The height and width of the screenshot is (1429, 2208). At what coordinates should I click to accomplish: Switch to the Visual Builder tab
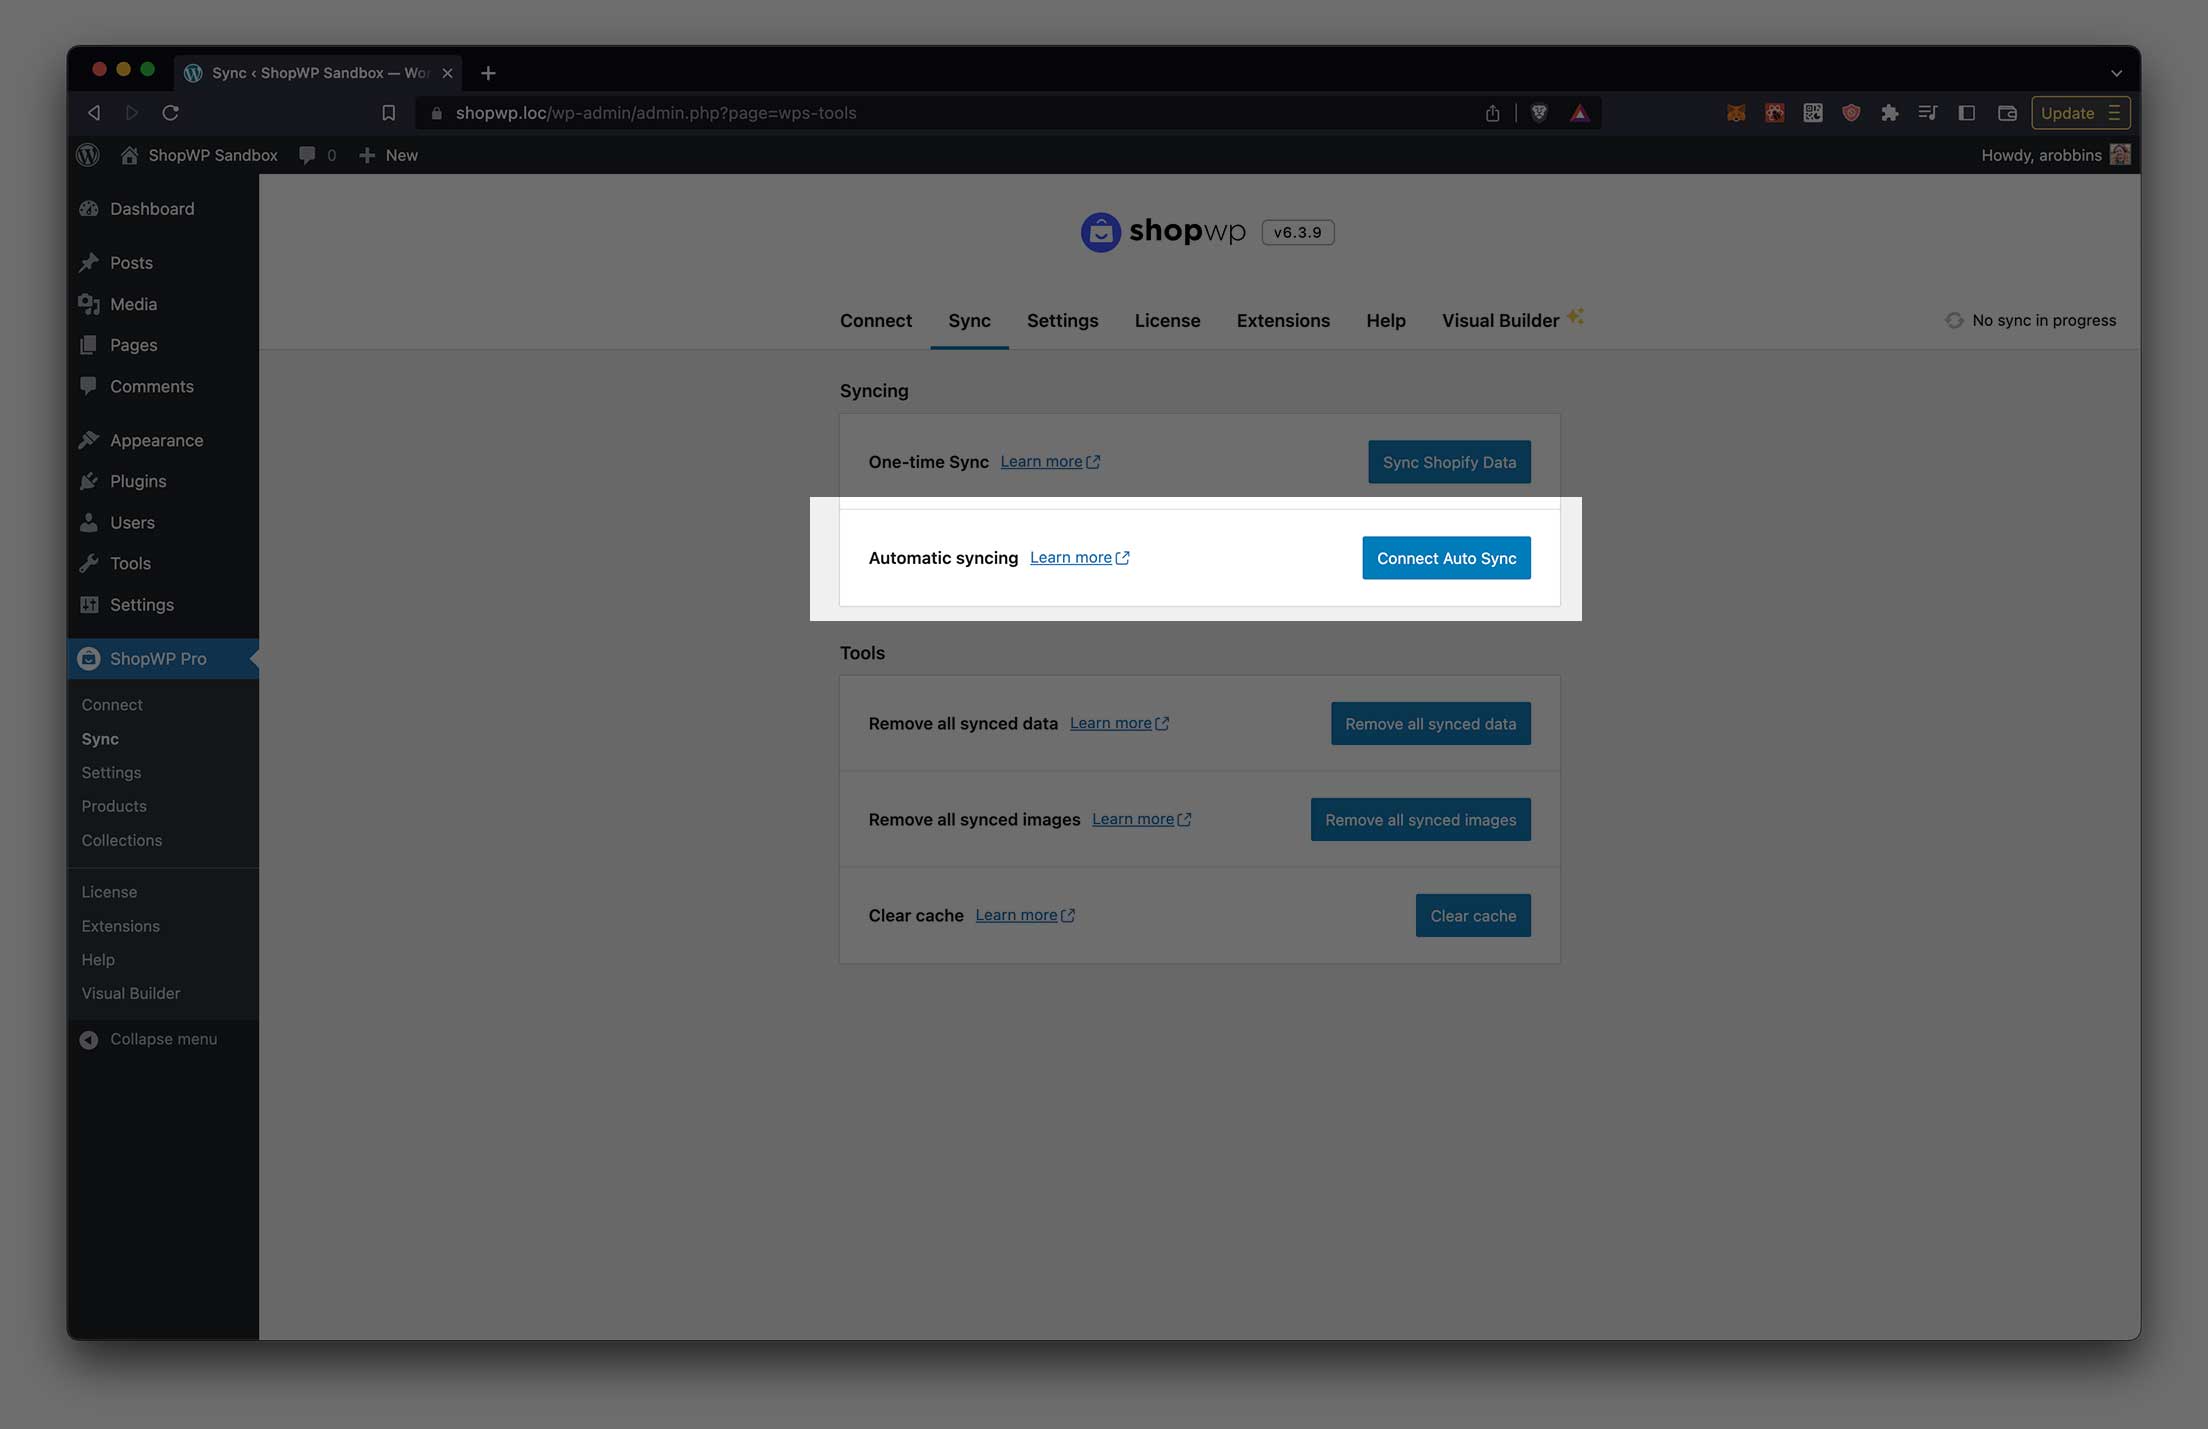1511,321
